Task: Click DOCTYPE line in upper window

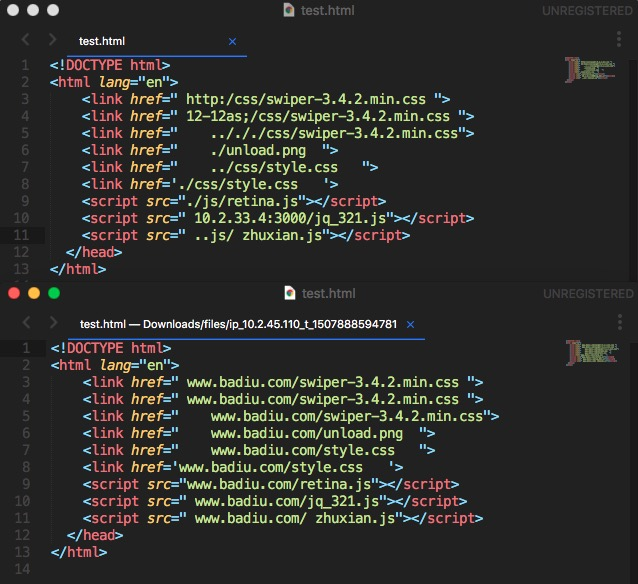Action: pyautogui.click(x=110, y=65)
